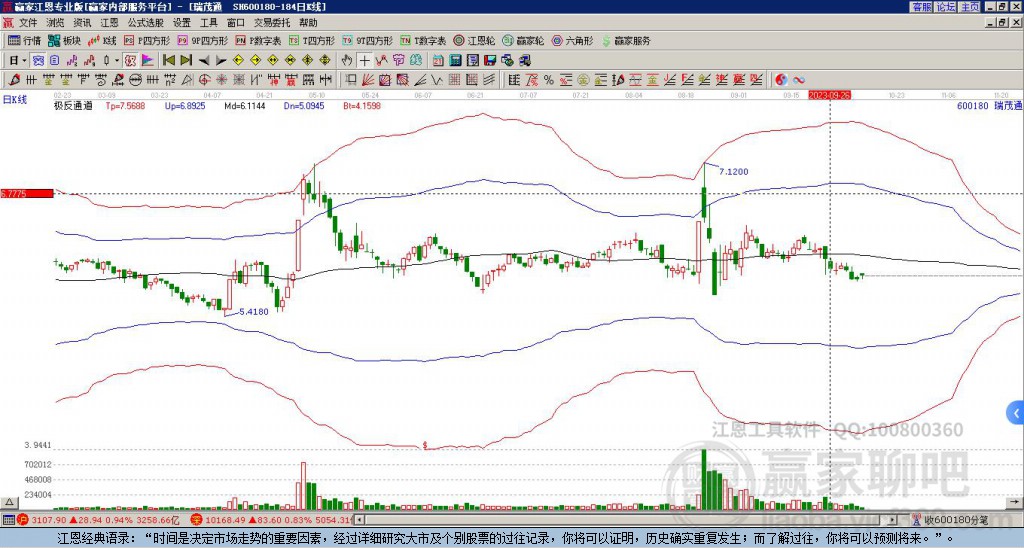
Task: Click the horizontal scrollbar right arrow
Action: (893, 520)
